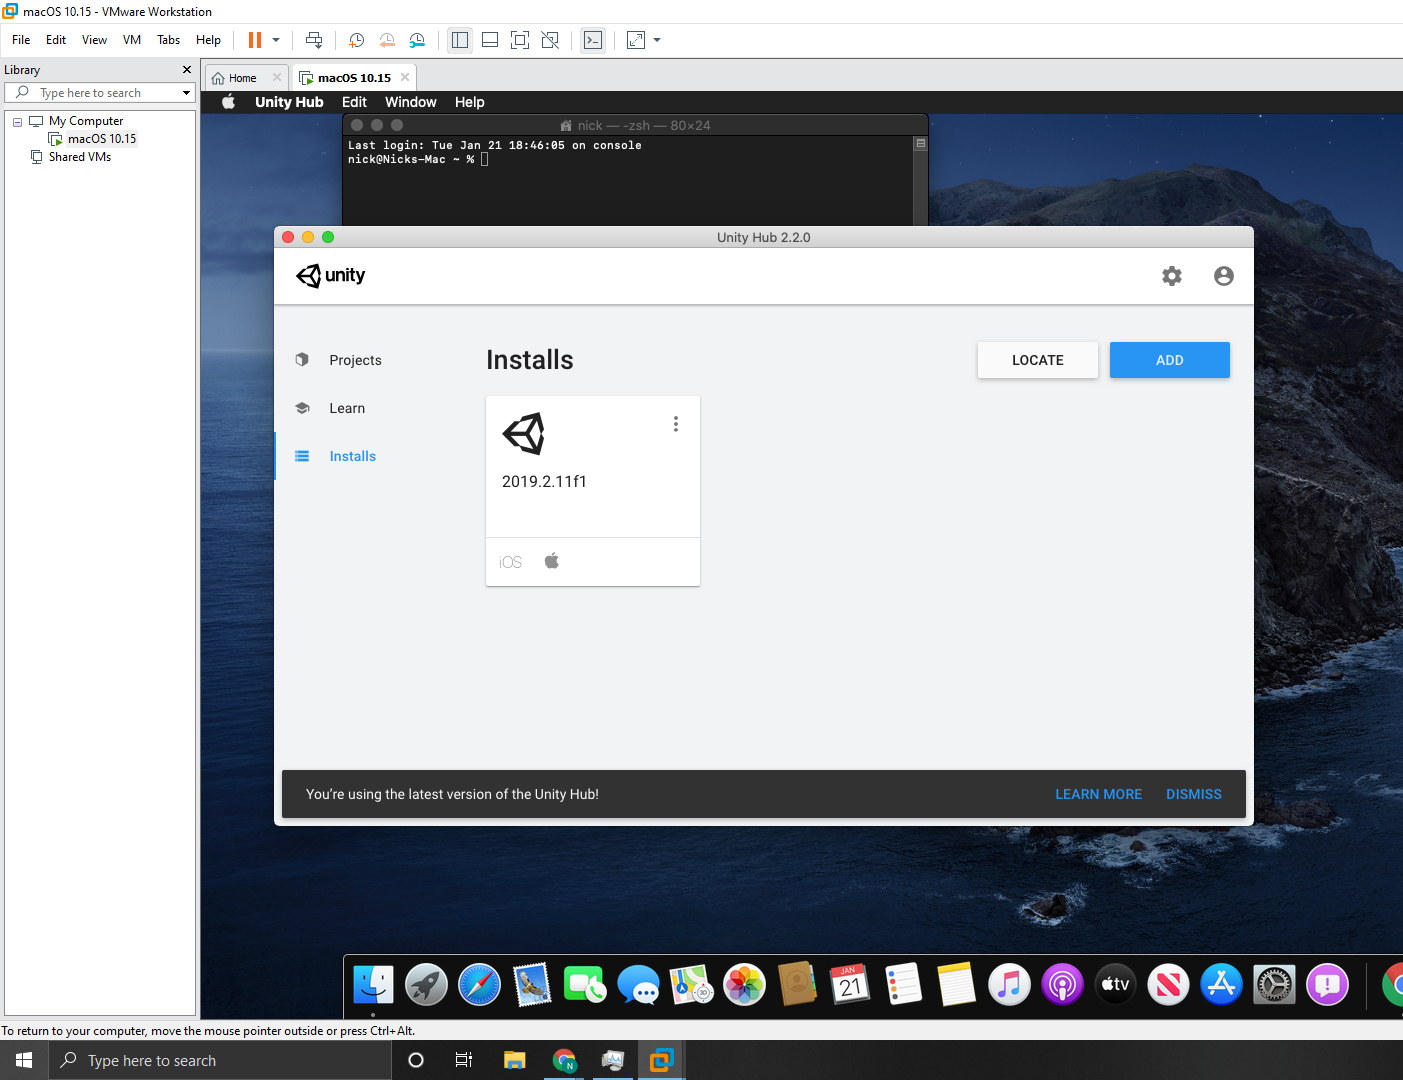
Task: Click the Unity logo in Hub header
Action: coord(331,276)
